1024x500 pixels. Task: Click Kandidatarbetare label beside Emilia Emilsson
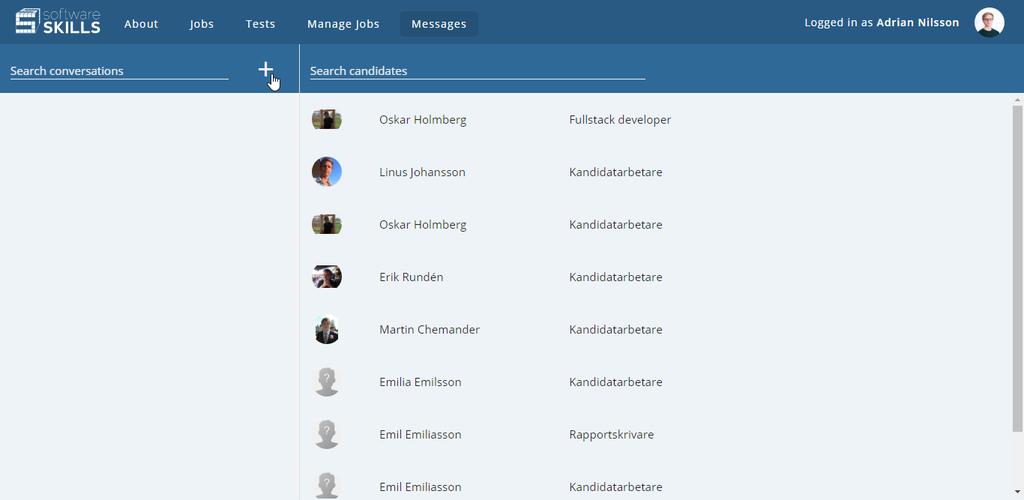coord(615,382)
